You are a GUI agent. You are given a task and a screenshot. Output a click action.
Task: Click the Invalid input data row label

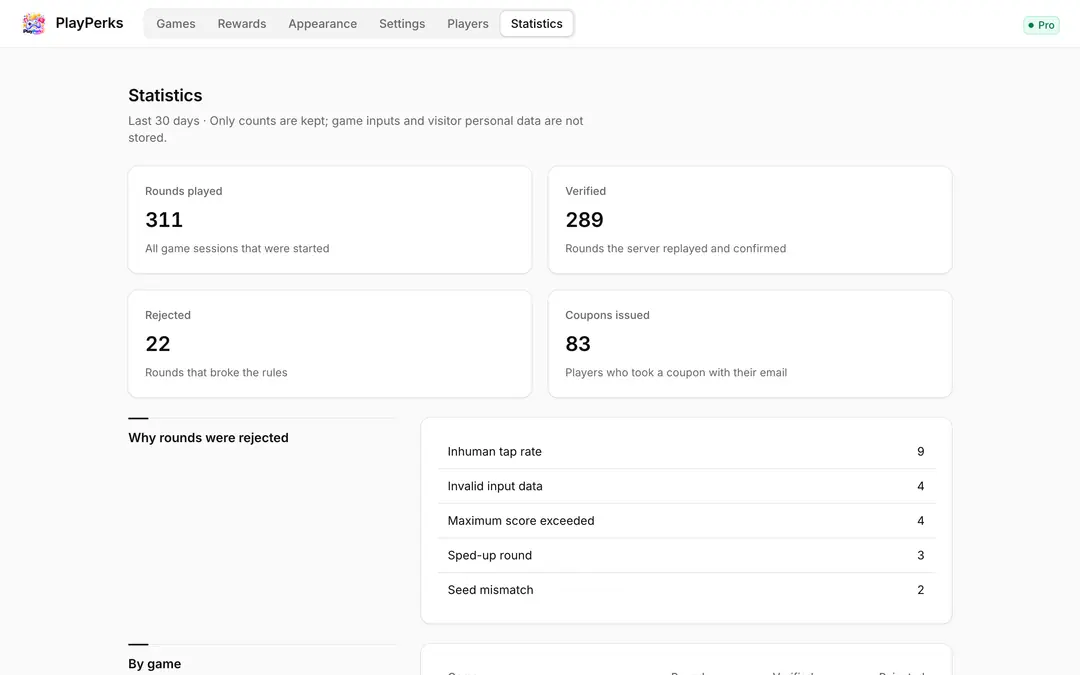tap(495, 486)
